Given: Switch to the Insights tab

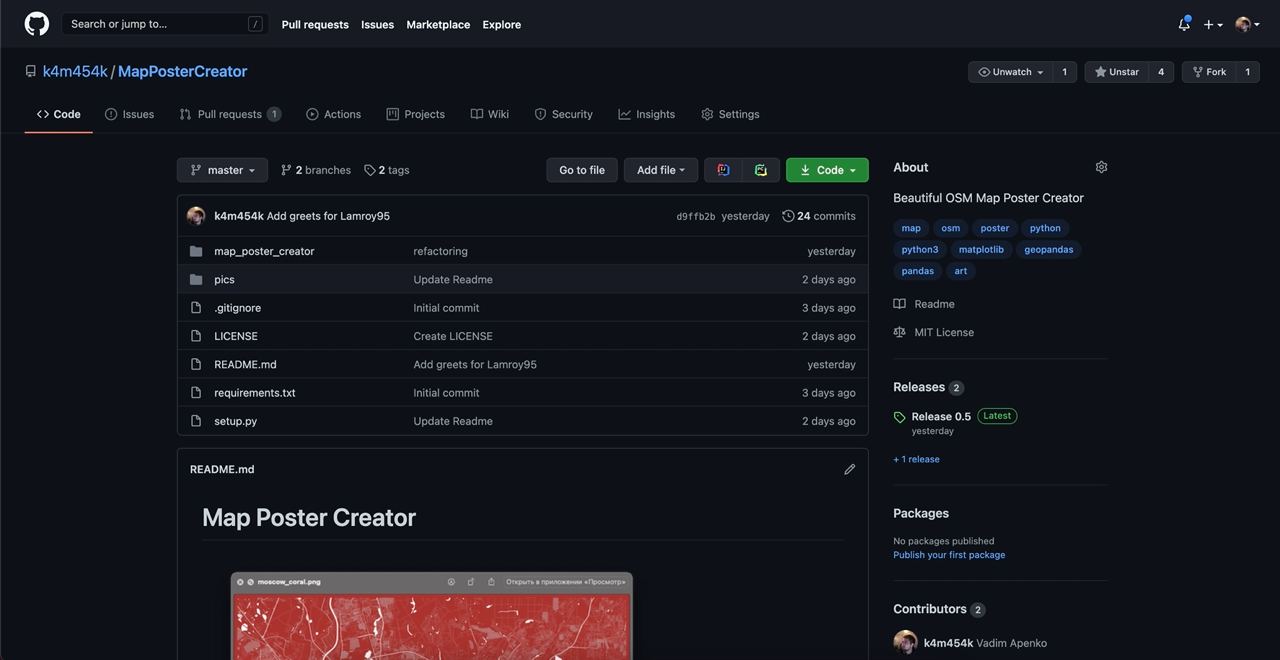Looking at the screenshot, I should 646,114.
